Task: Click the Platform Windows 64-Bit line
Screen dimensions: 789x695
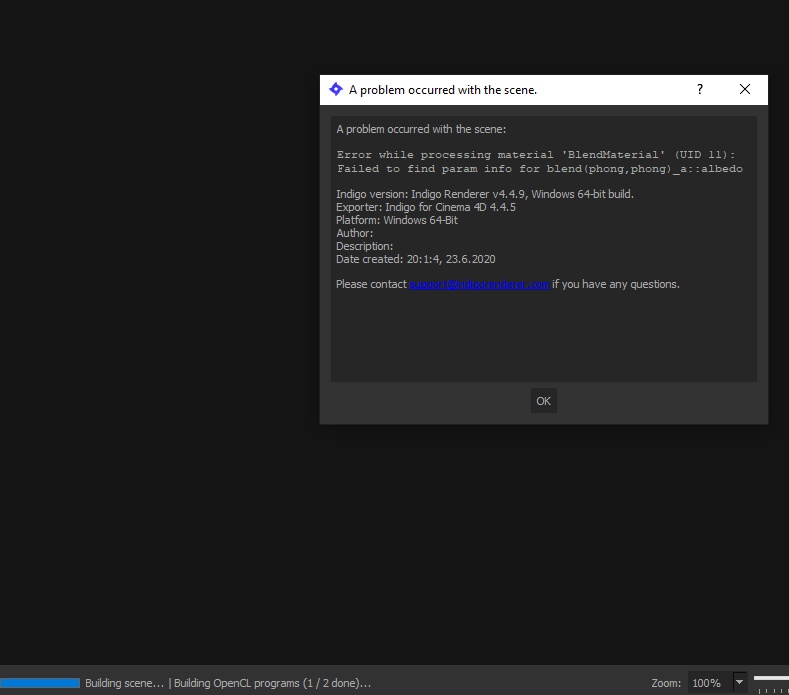Action: [x=397, y=220]
